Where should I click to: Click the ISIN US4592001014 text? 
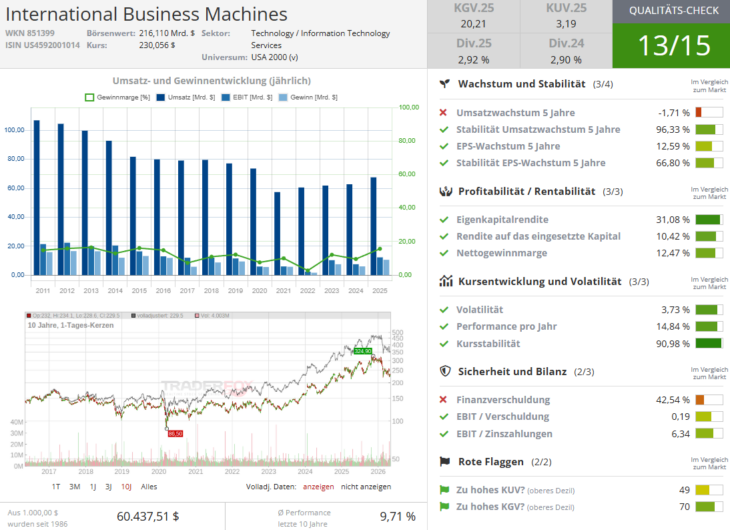pyautogui.click(x=42, y=45)
